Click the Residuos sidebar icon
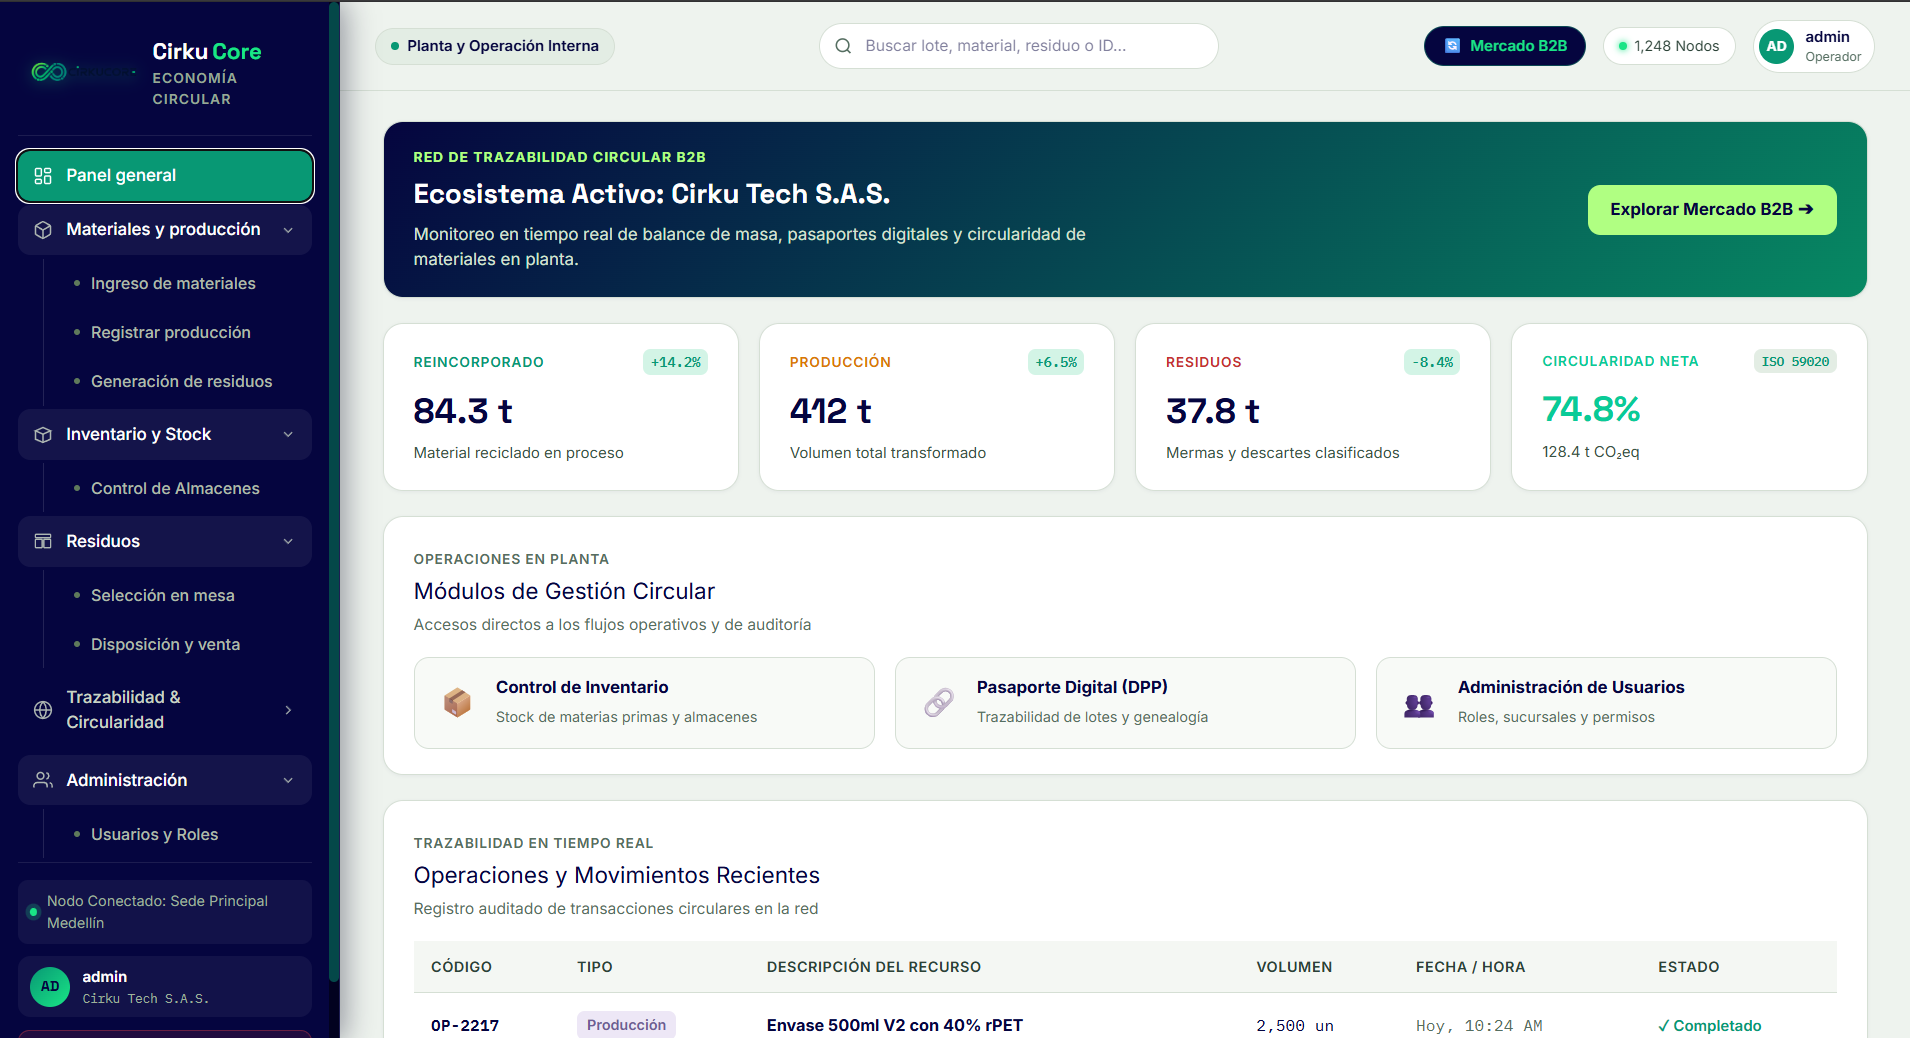 [x=43, y=541]
